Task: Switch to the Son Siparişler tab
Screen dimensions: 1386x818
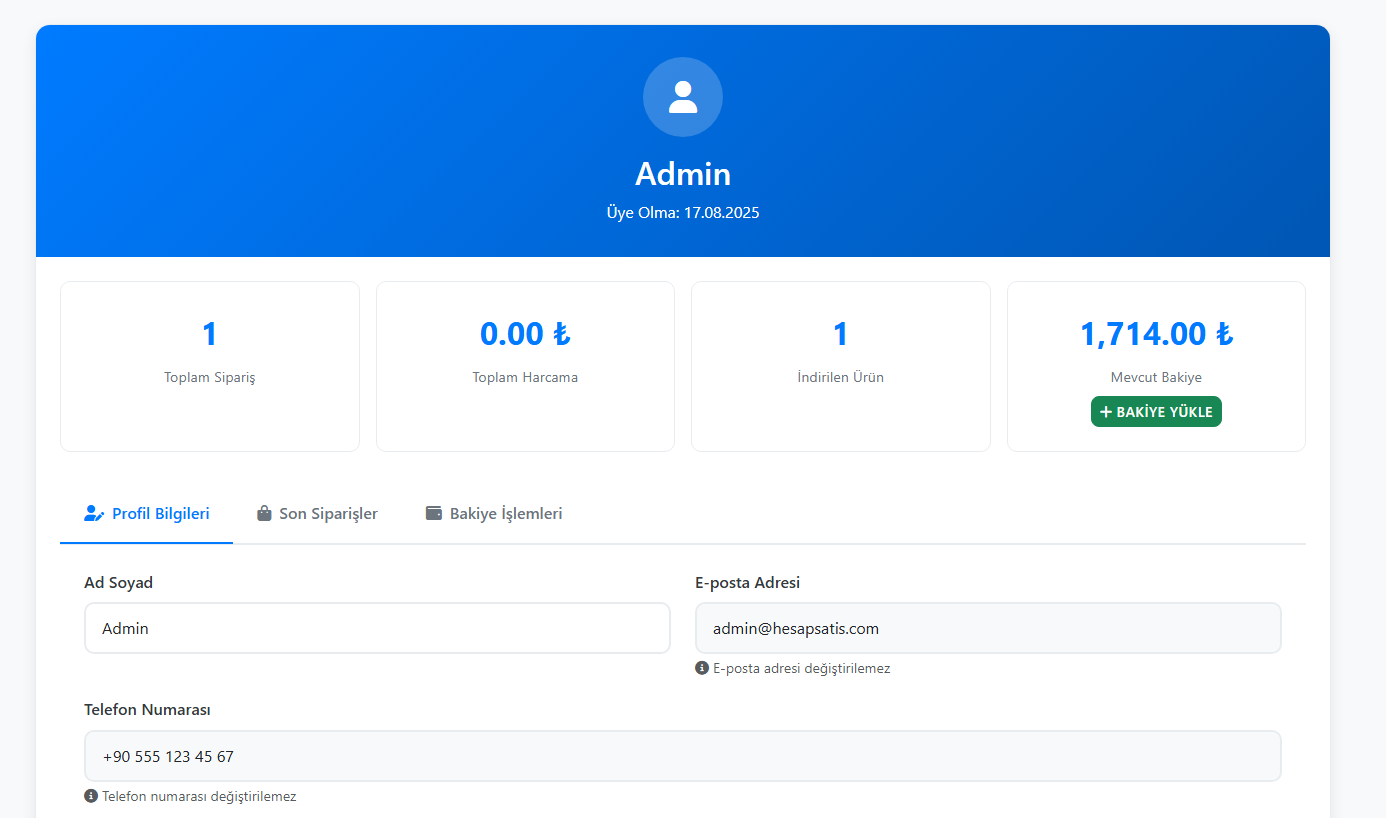Action: tap(317, 514)
